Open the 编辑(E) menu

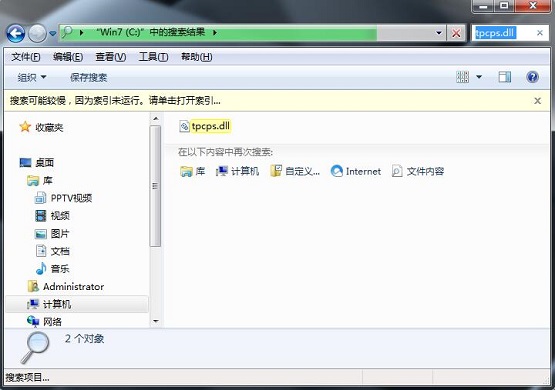pos(68,57)
